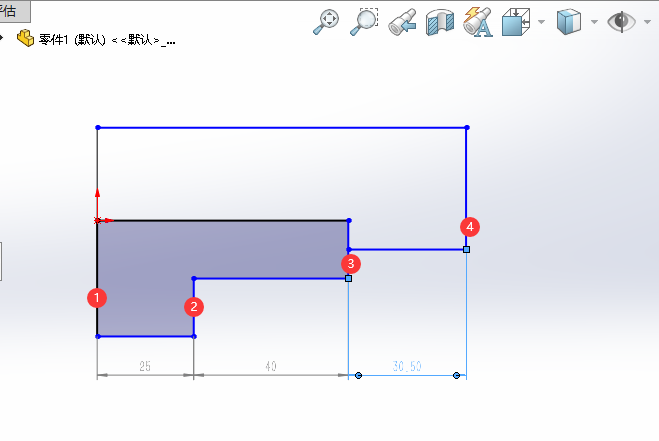Expand the View Orientation dropdown arrow
Image resolution: width=659 pixels, height=441 pixels.
541,22
